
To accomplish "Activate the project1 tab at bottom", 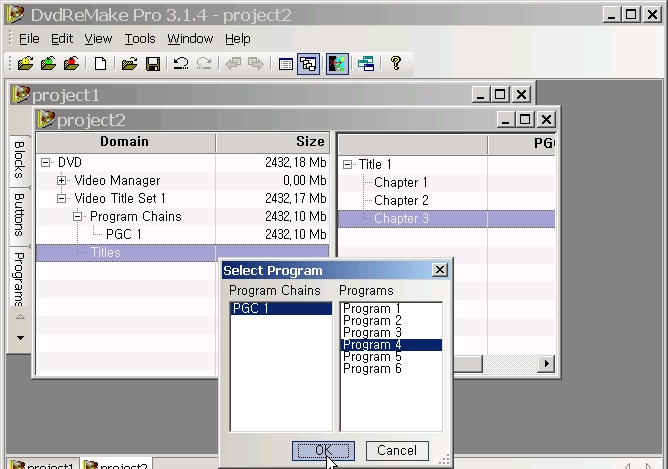I will coord(43,464).
